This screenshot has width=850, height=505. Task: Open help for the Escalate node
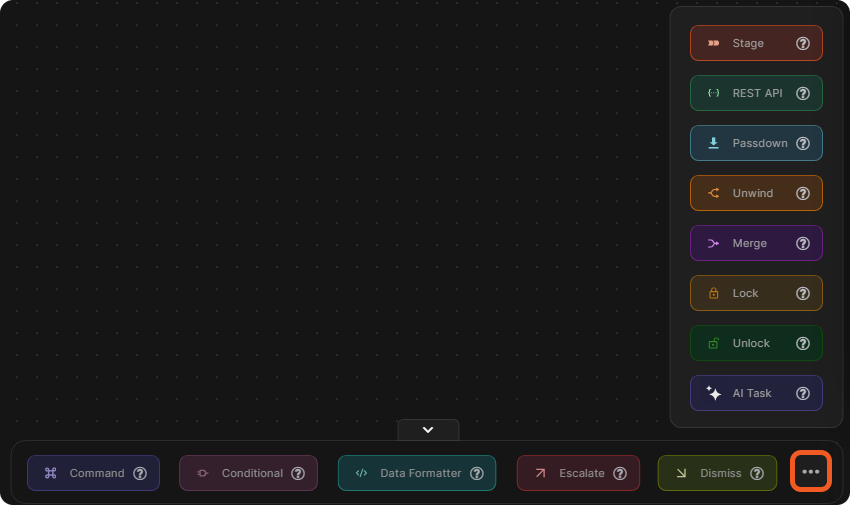click(620, 474)
